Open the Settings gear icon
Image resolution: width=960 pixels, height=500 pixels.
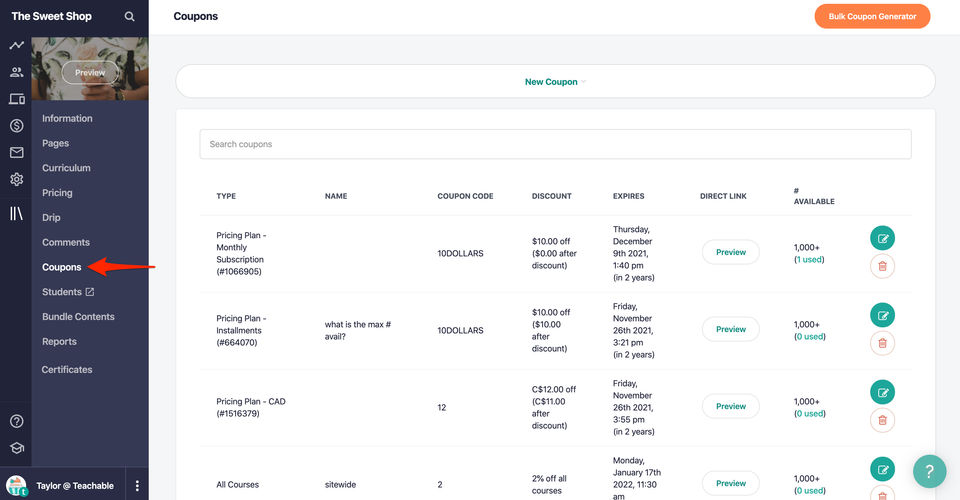pos(16,180)
